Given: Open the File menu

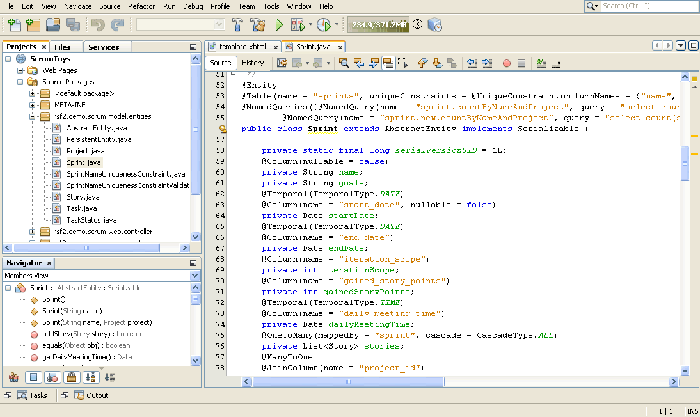Looking at the screenshot, I should point(11,6).
